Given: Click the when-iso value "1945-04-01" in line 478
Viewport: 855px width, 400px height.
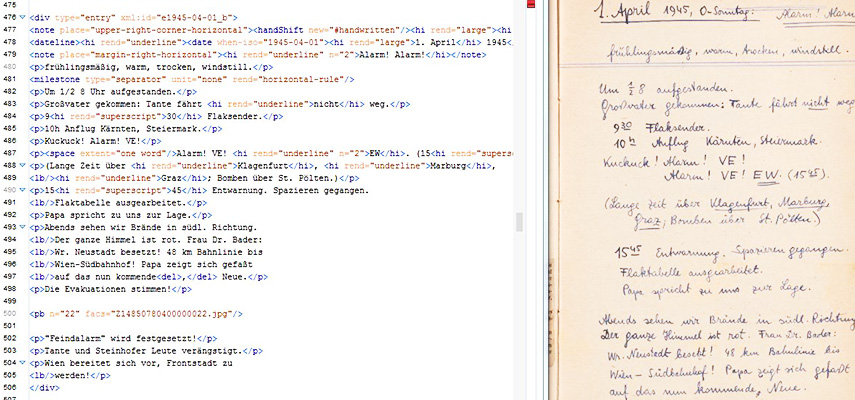Looking at the screenshot, I should click(x=295, y=43).
